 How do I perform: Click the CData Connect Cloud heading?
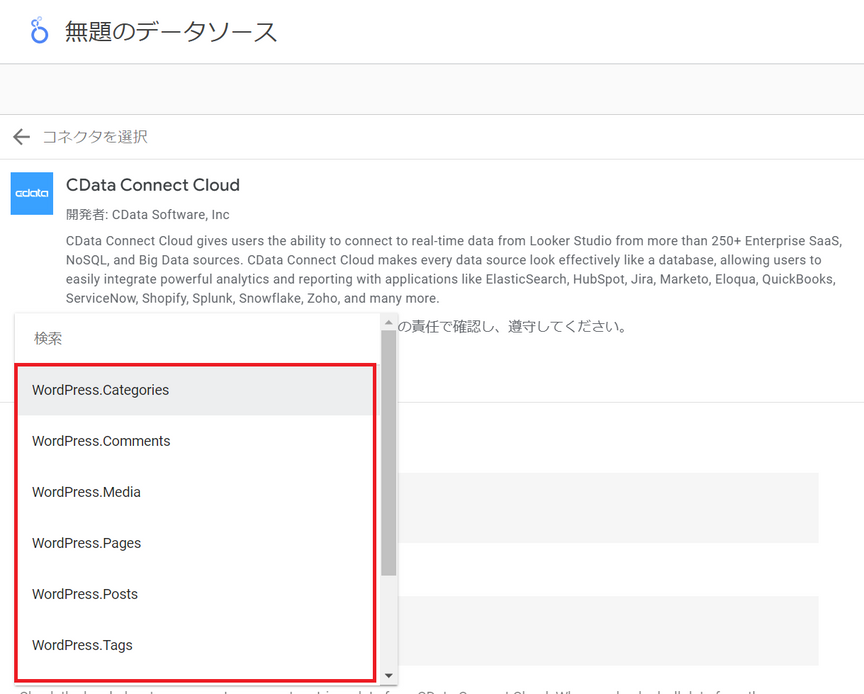(153, 185)
